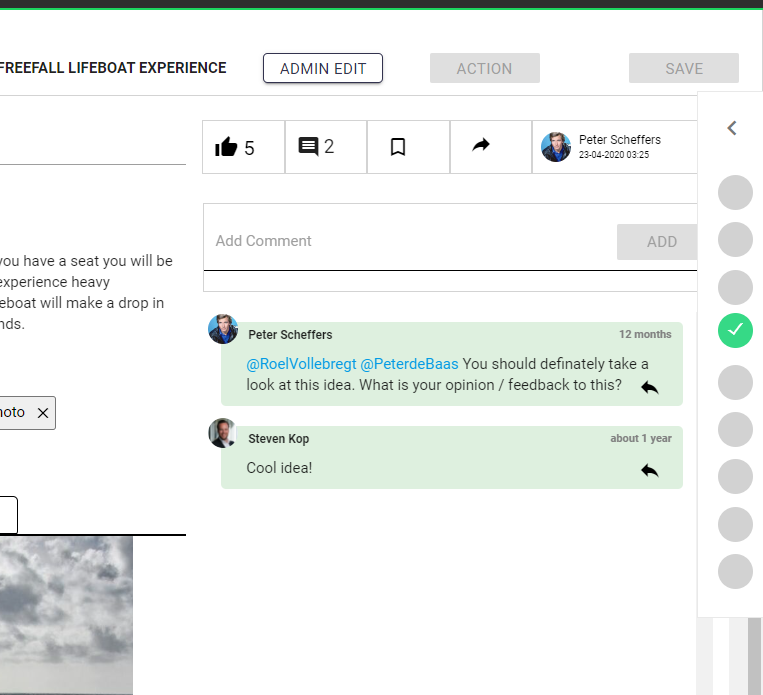Open the comments count icon
763x695 pixels.
(308, 147)
